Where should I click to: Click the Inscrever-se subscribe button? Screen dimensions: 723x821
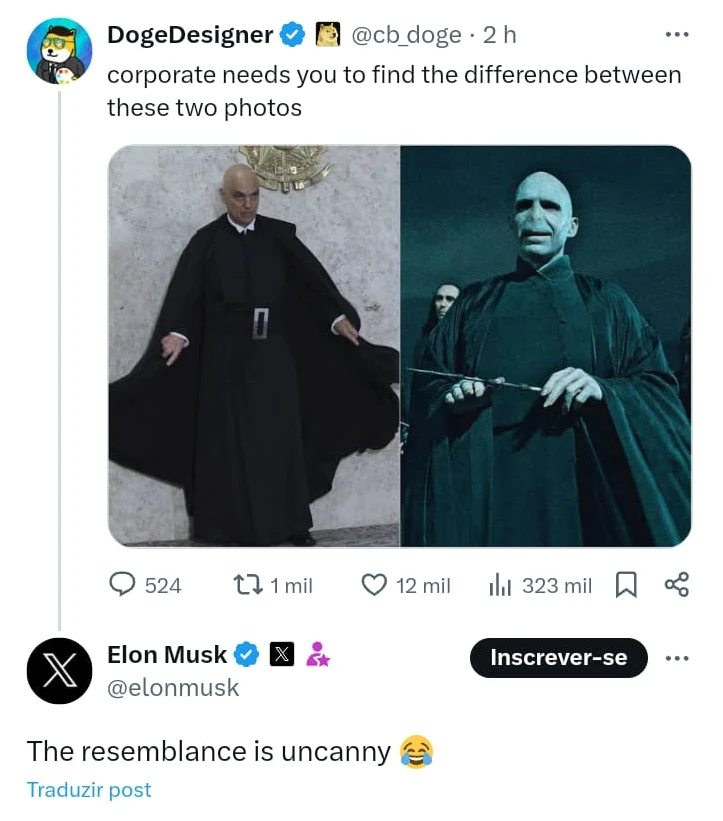pyautogui.click(x=559, y=658)
